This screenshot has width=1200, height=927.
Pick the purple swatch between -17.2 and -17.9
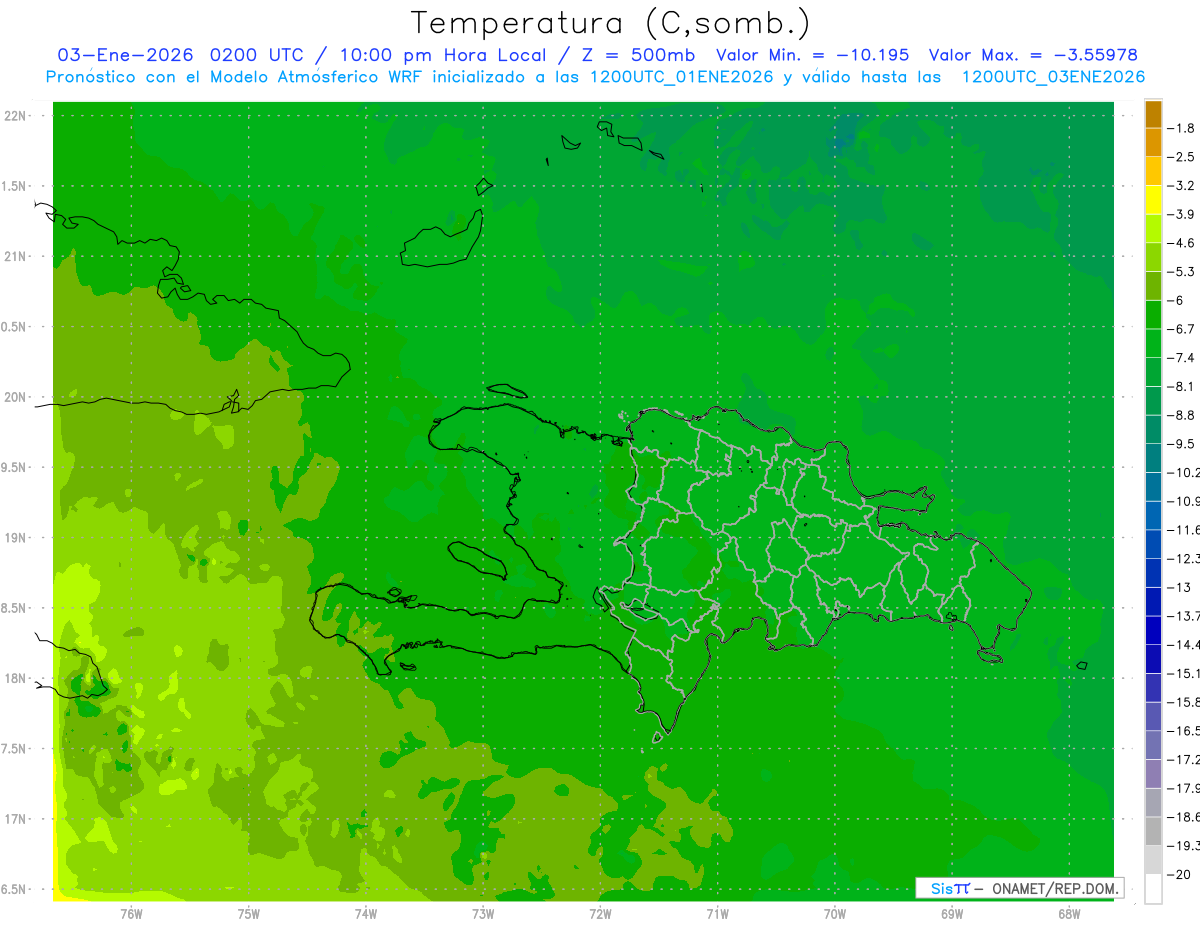[1153, 773]
